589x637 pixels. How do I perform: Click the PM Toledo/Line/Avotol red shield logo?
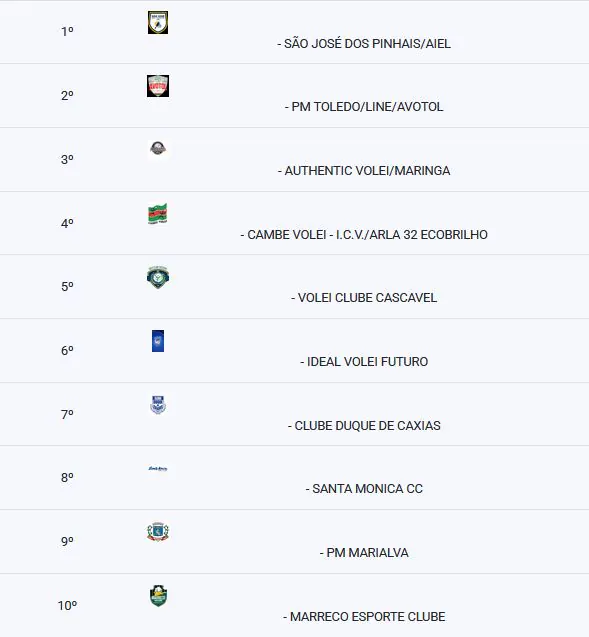(158, 86)
